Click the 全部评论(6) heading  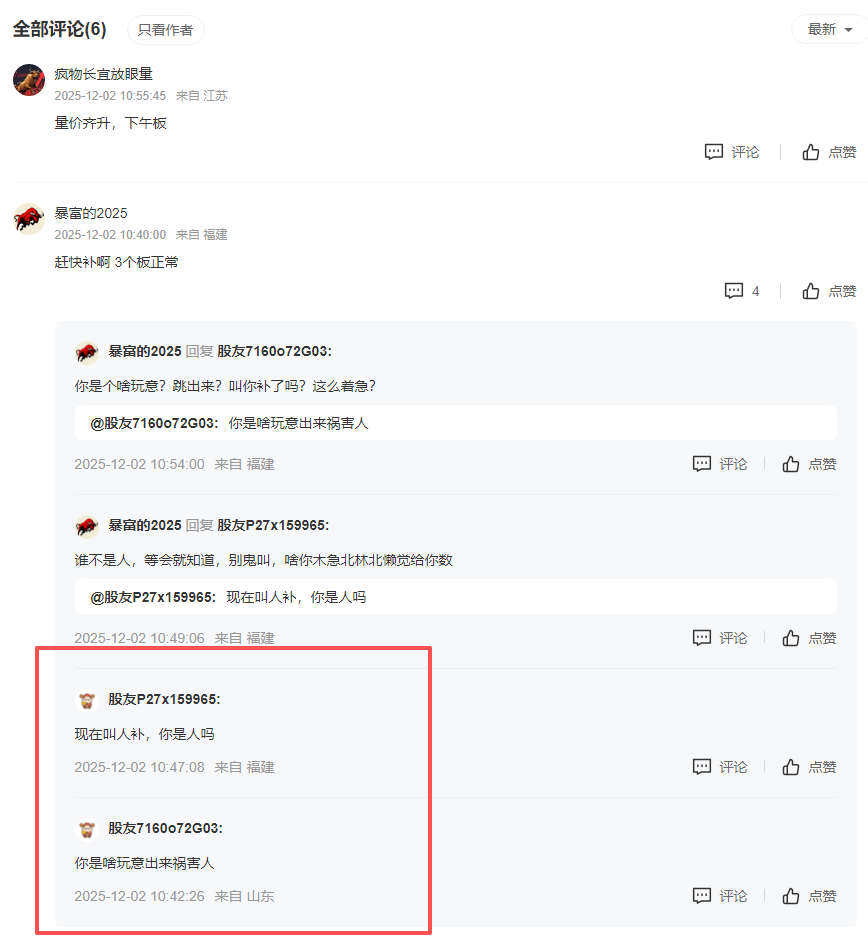coord(59,29)
